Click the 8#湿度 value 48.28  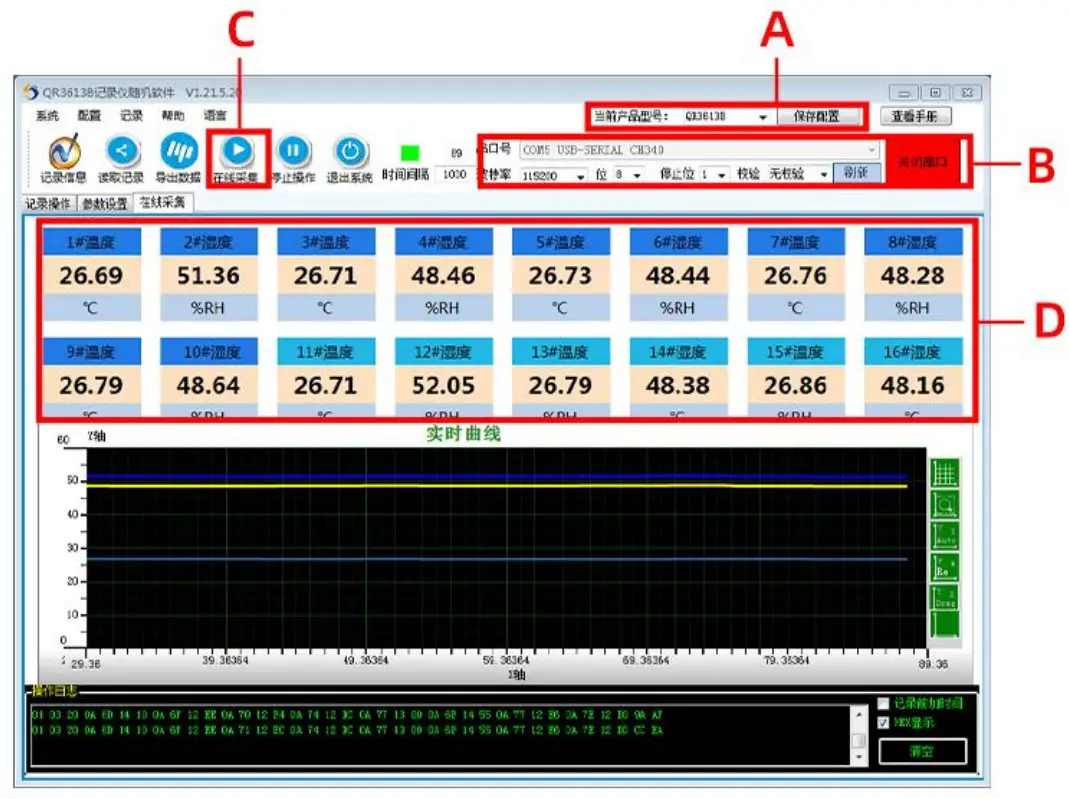tap(913, 275)
